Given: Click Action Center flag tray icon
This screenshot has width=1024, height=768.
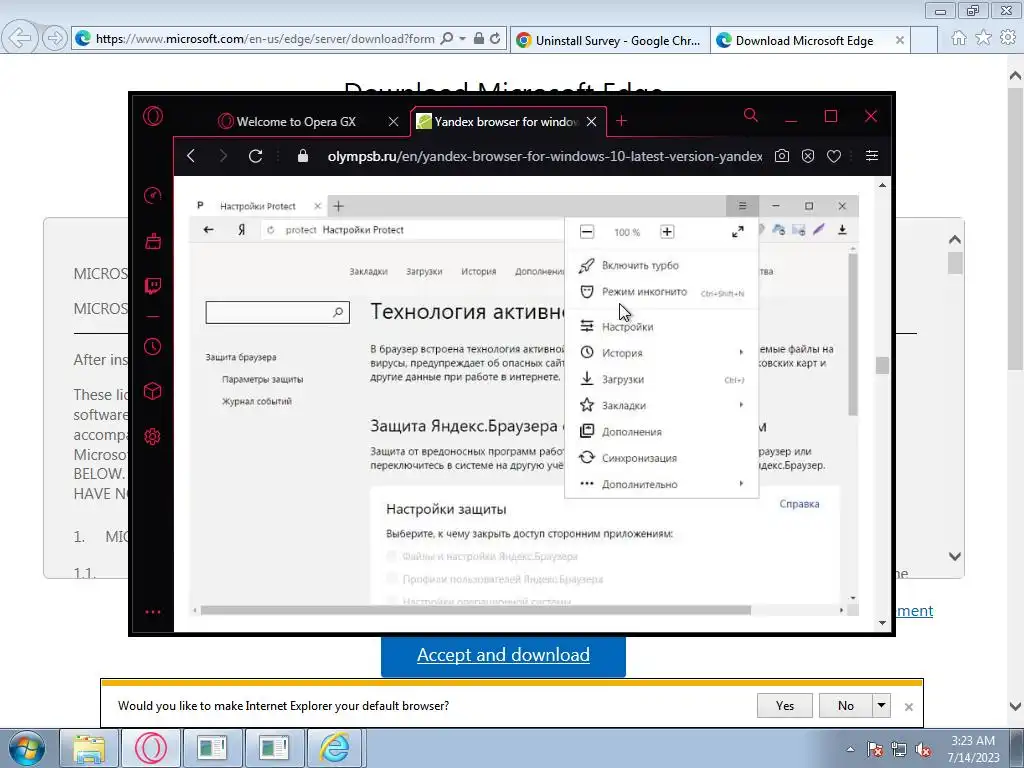Looking at the screenshot, I should click(875, 750).
